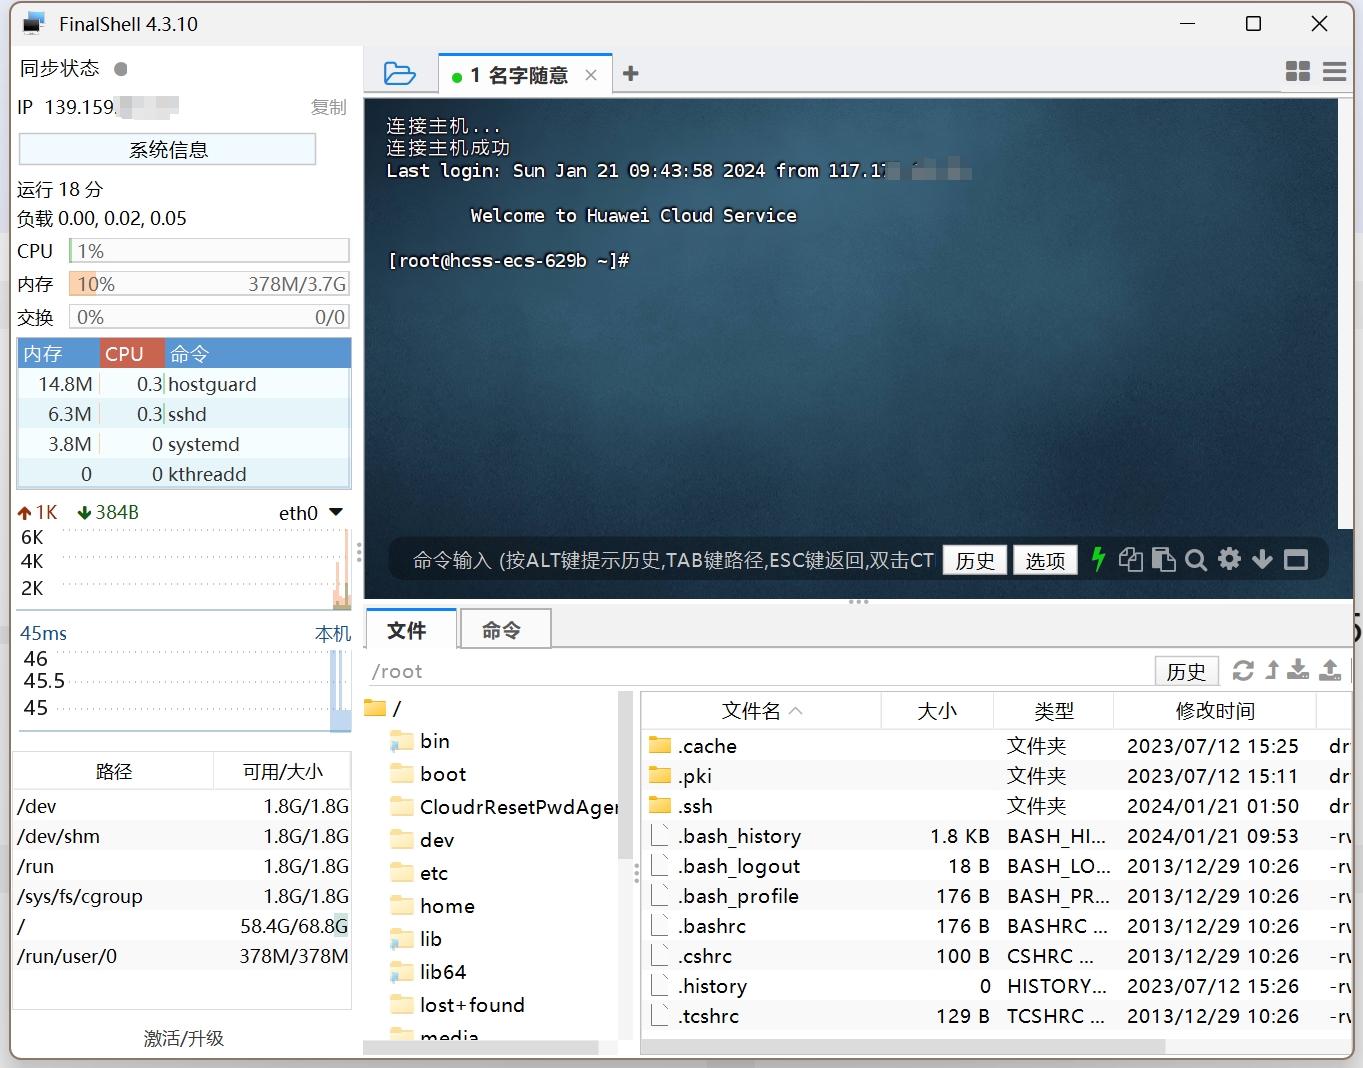
Task: Select /dev/shm disk path row
Action: point(182,836)
